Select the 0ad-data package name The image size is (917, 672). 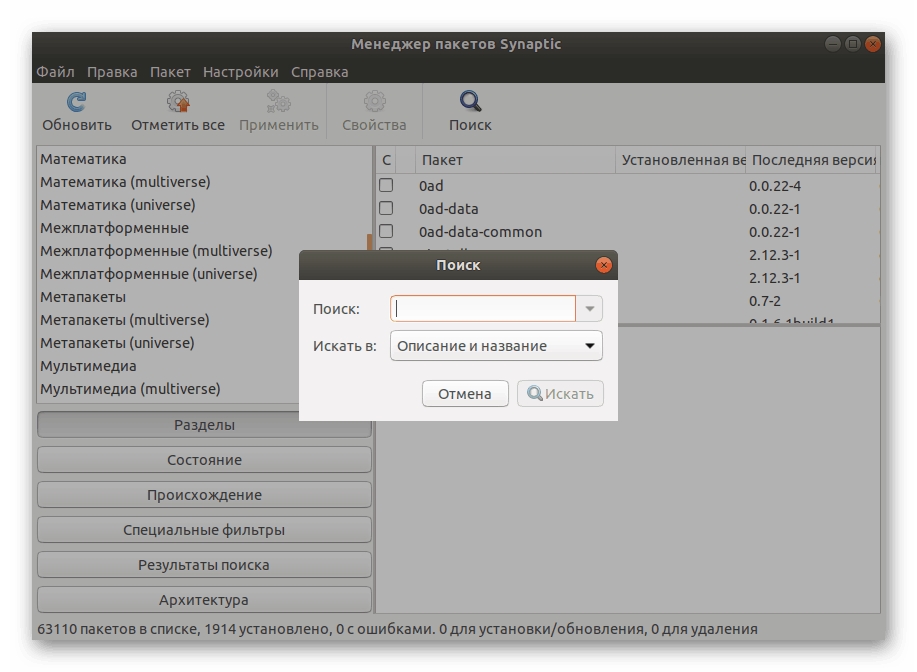449,209
